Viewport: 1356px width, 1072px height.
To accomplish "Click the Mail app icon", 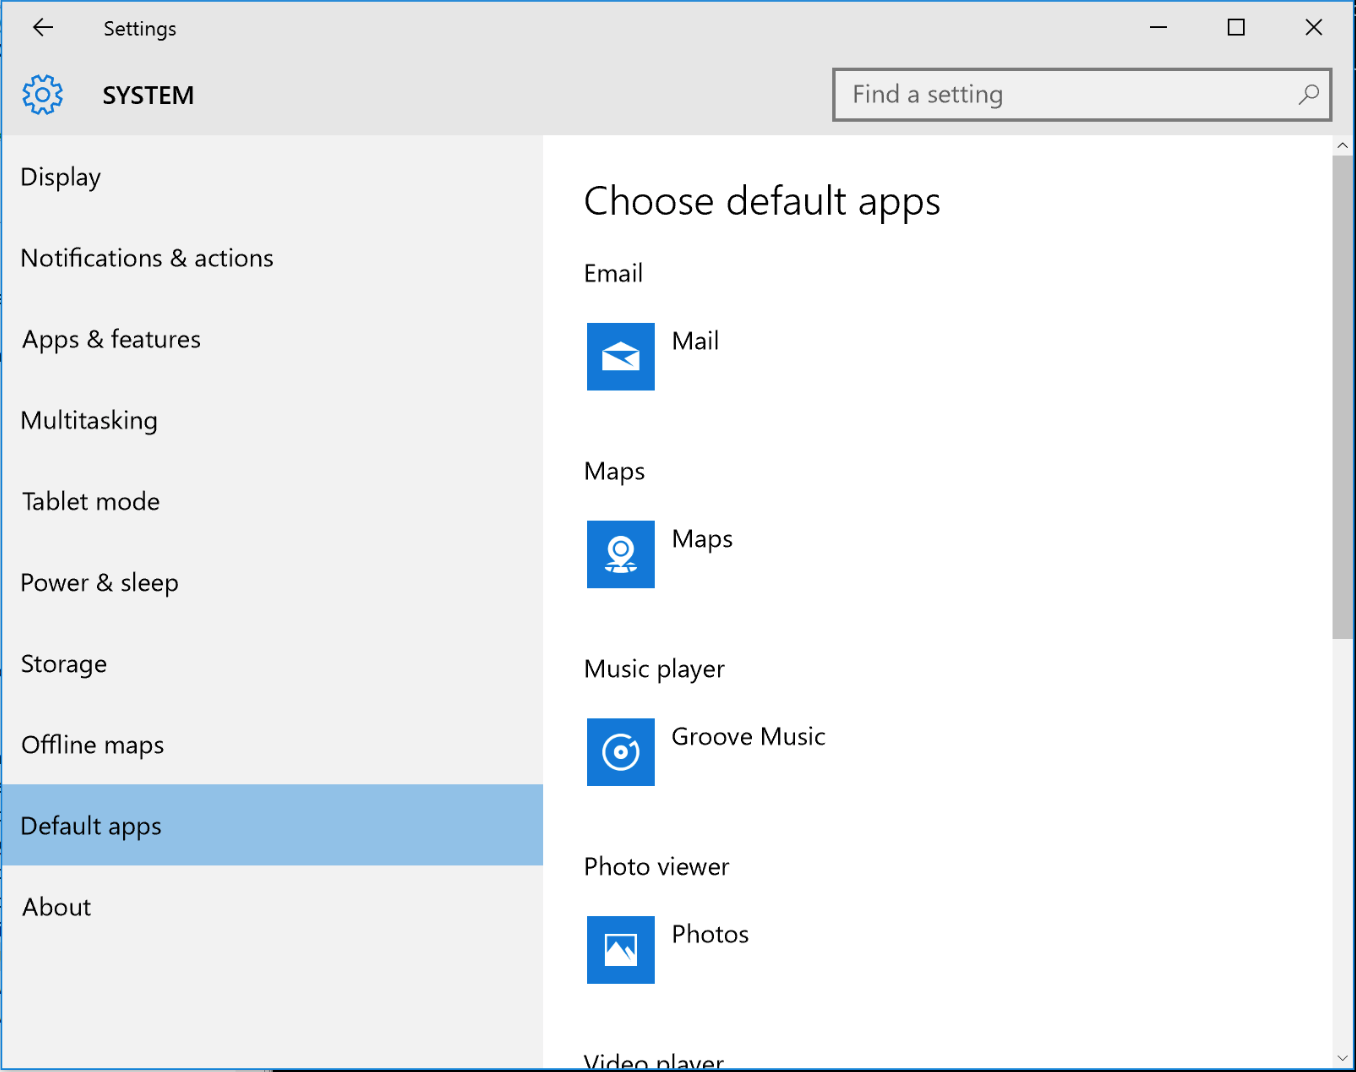I will (620, 356).
